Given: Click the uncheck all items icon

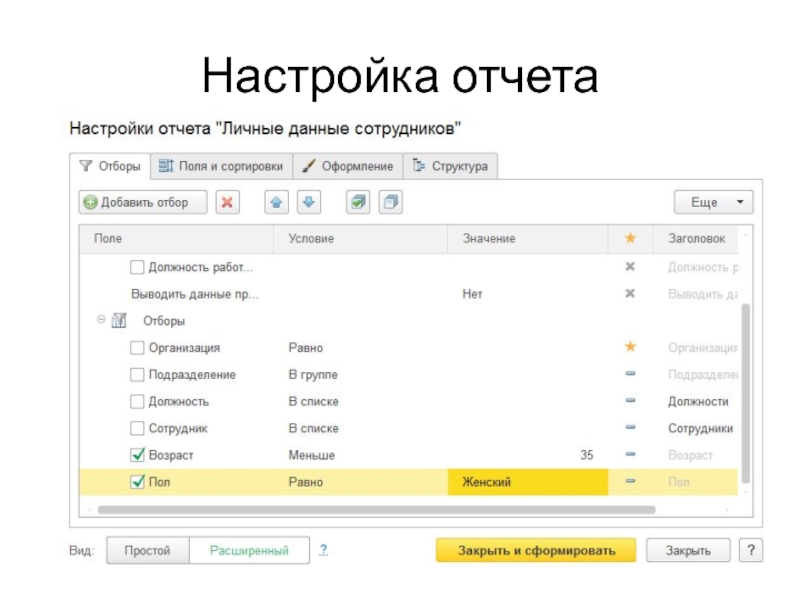Looking at the screenshot, I should click(x=390, y=202).
